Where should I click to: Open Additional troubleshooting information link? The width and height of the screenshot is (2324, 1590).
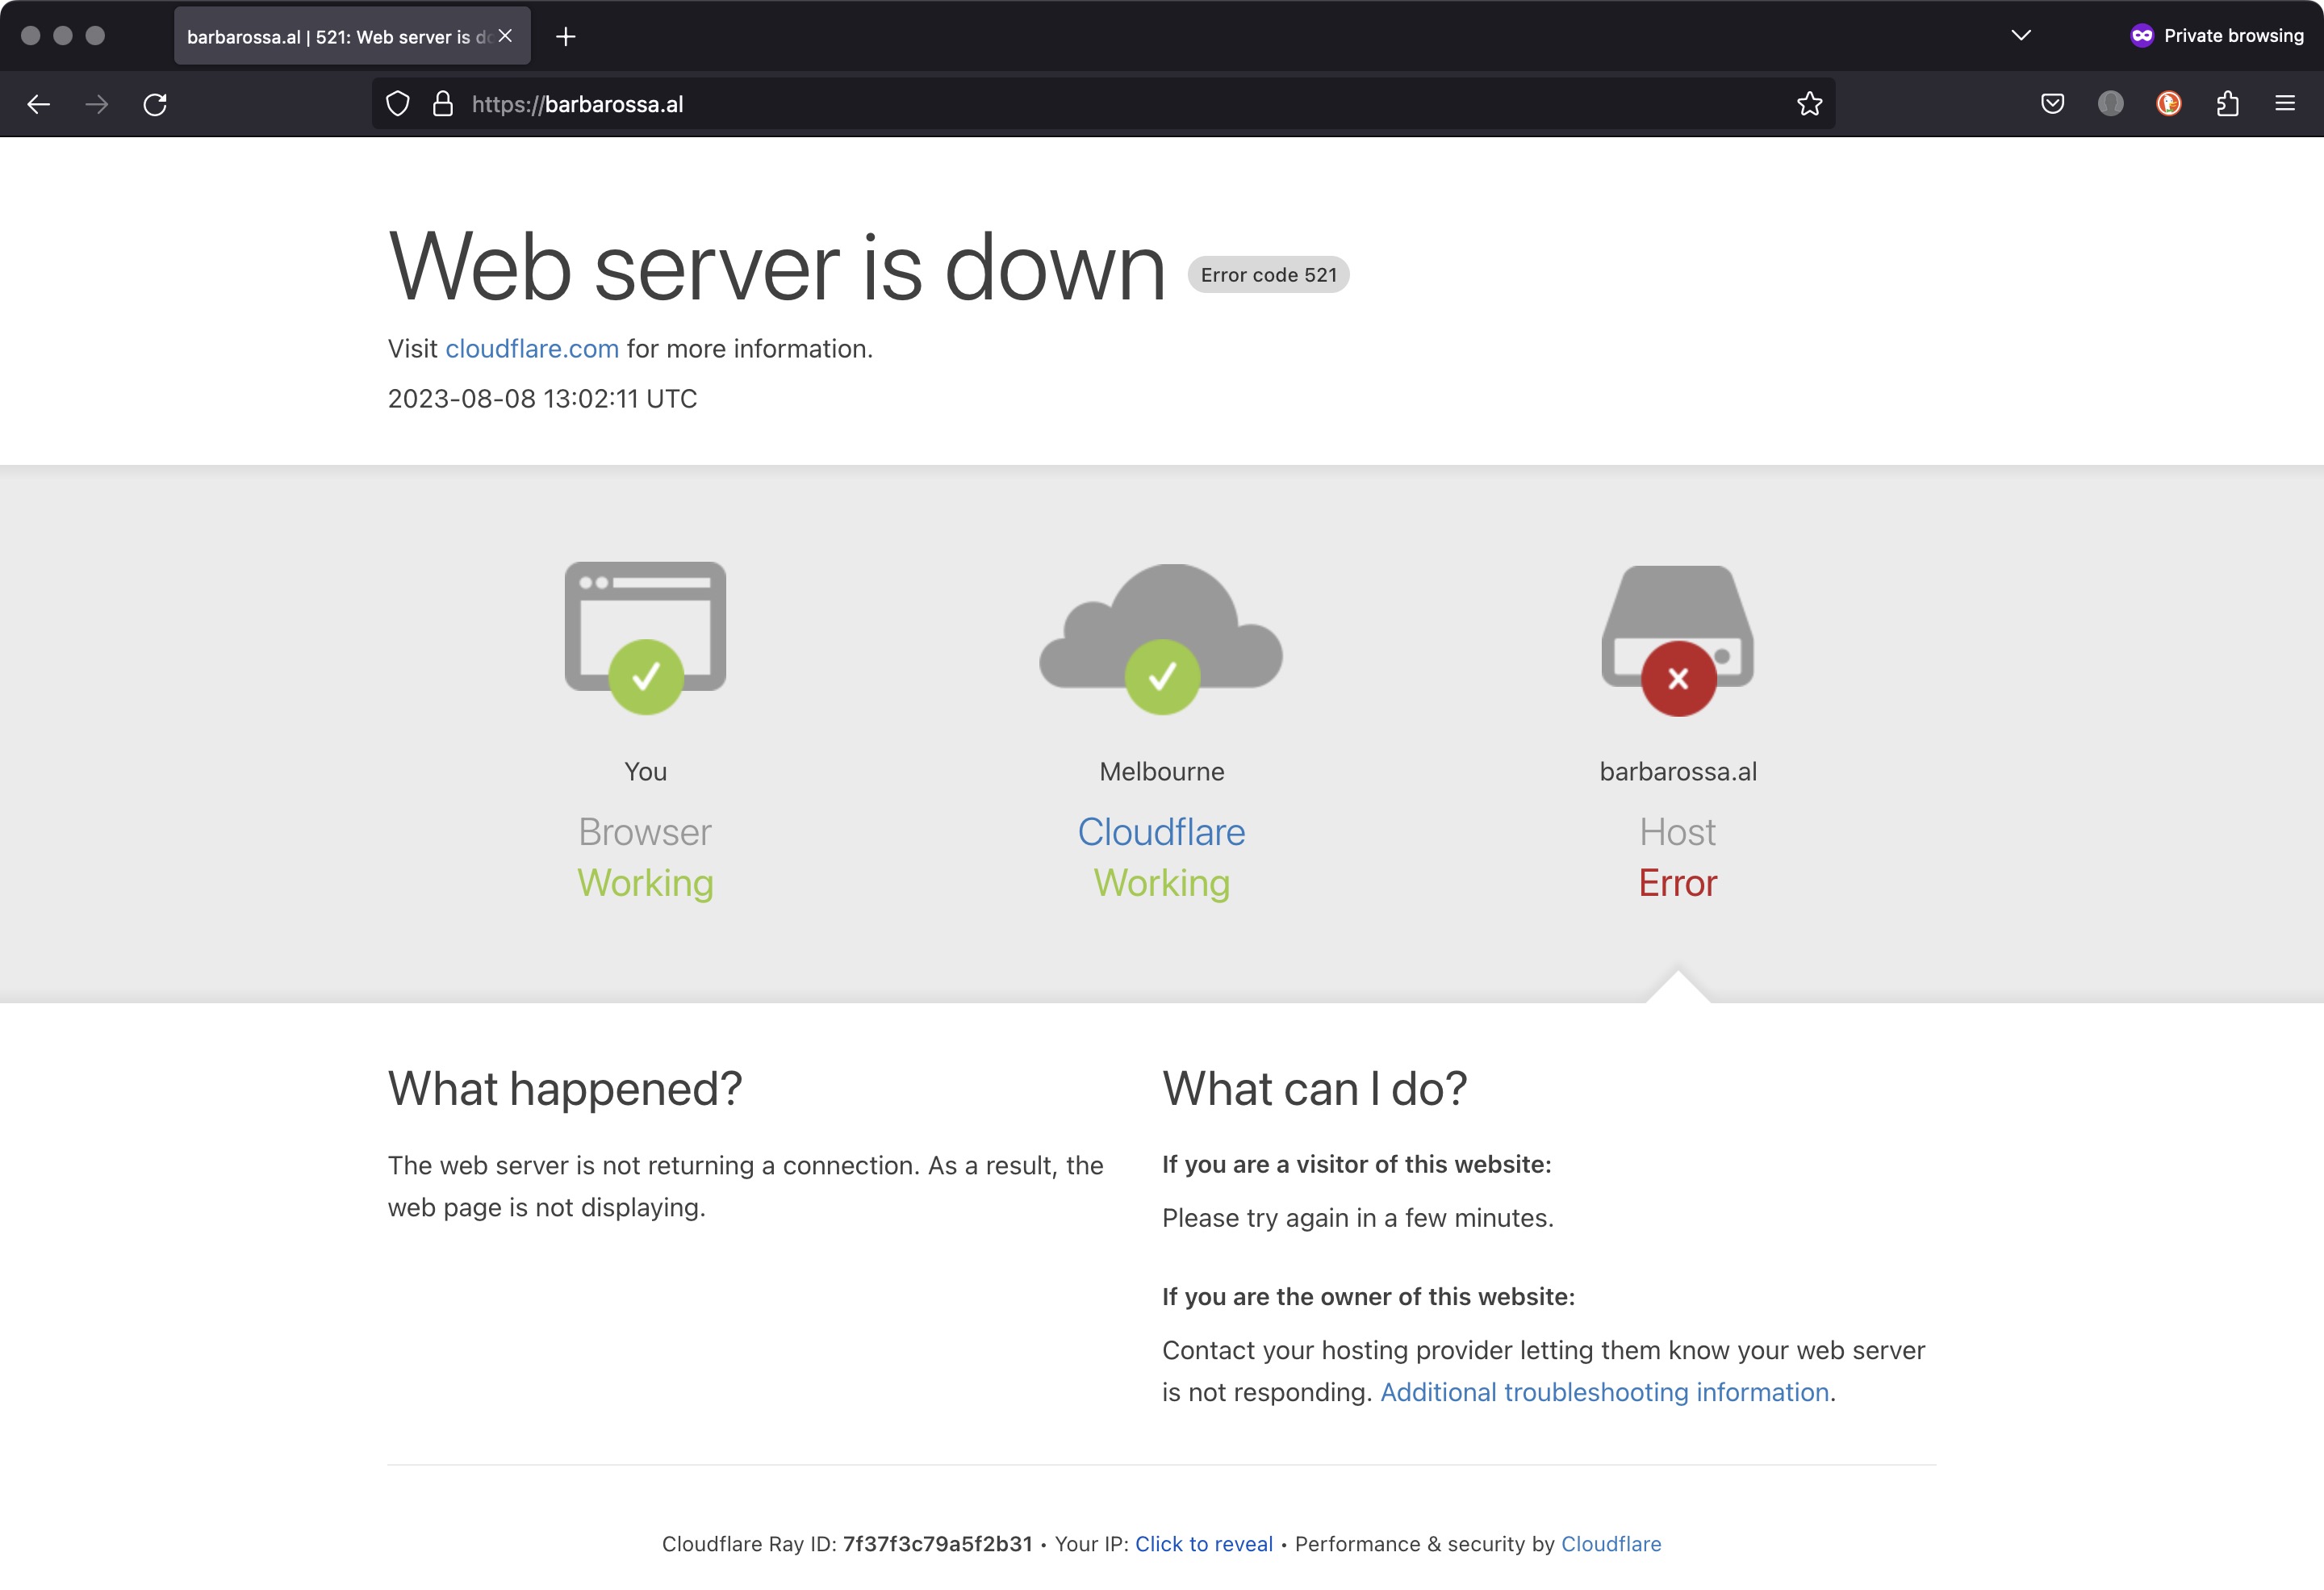click(1604, 1392)
